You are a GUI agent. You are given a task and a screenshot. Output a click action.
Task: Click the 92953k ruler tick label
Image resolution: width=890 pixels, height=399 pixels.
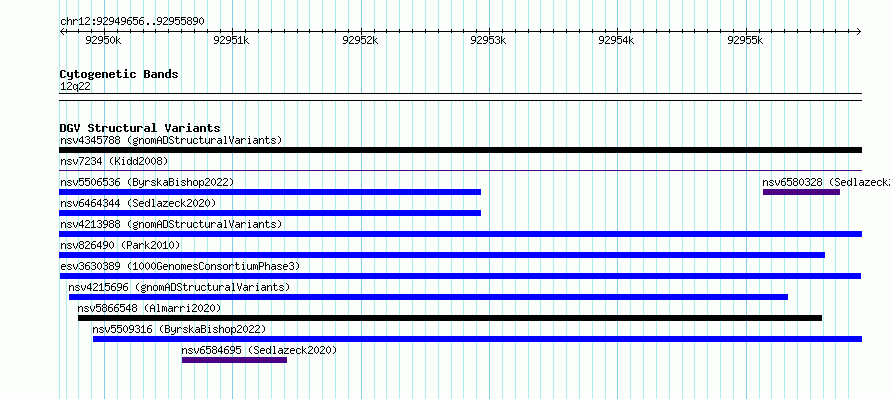coord(489,40)
